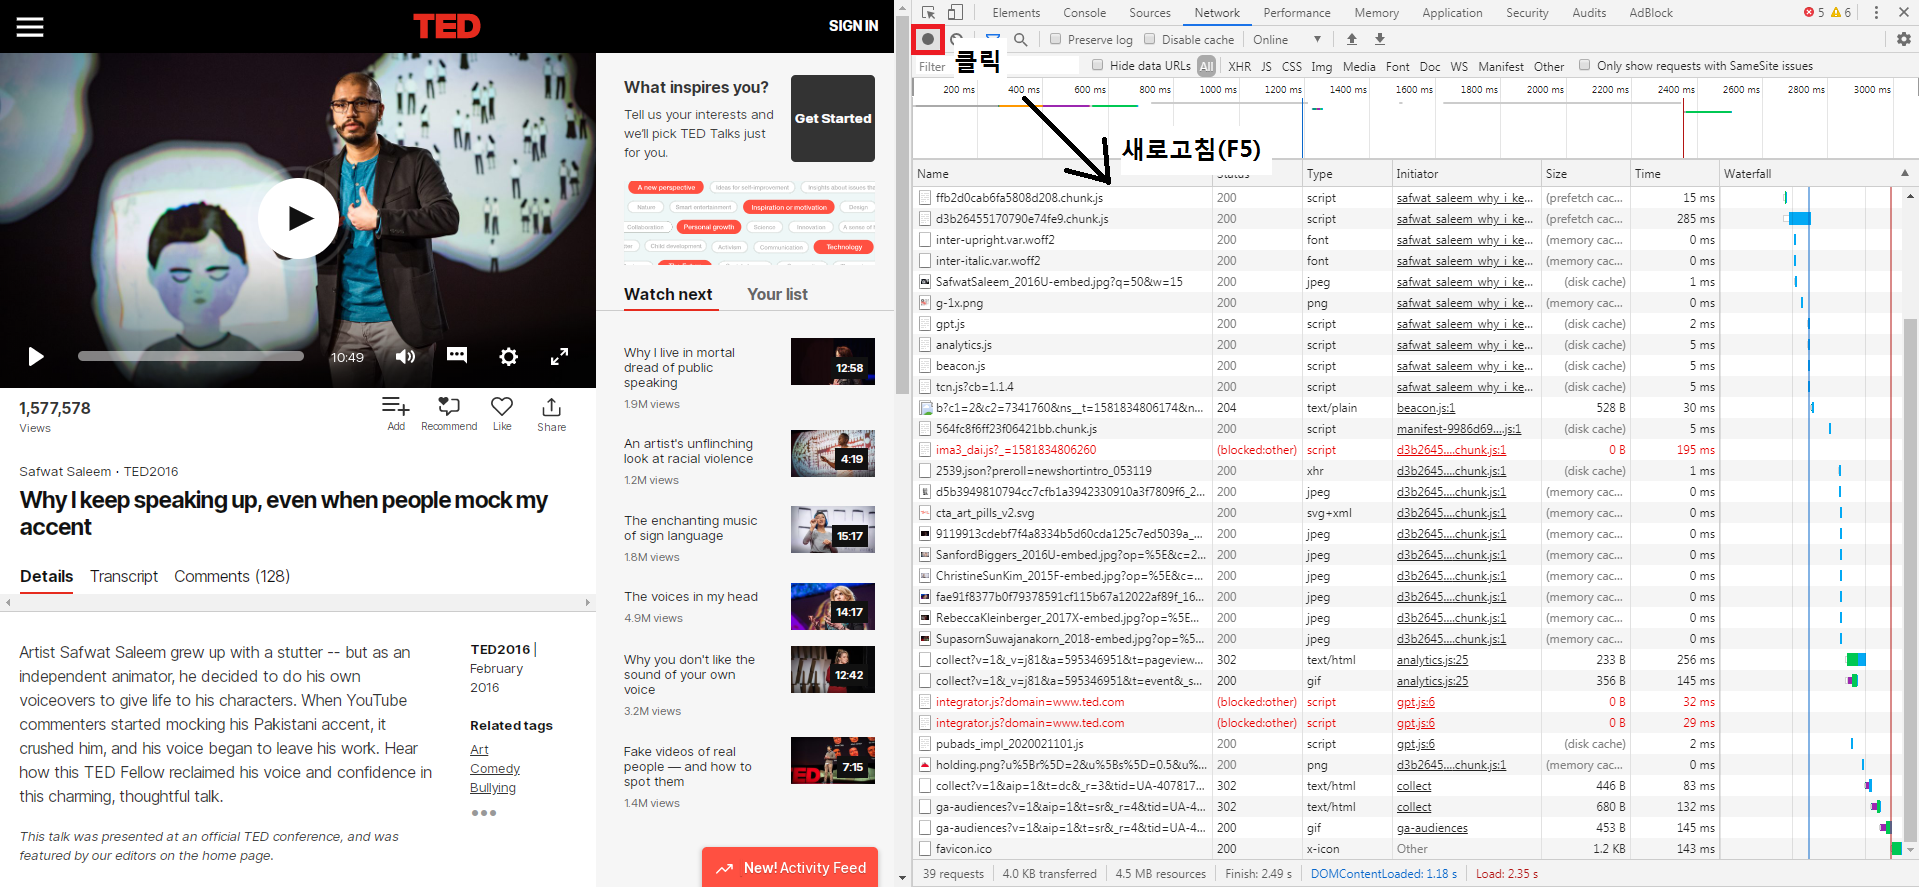Viewport: 1919px width, 887px height.
Task: Open the subtitles captions menu
Action: [x=457, y=356]
